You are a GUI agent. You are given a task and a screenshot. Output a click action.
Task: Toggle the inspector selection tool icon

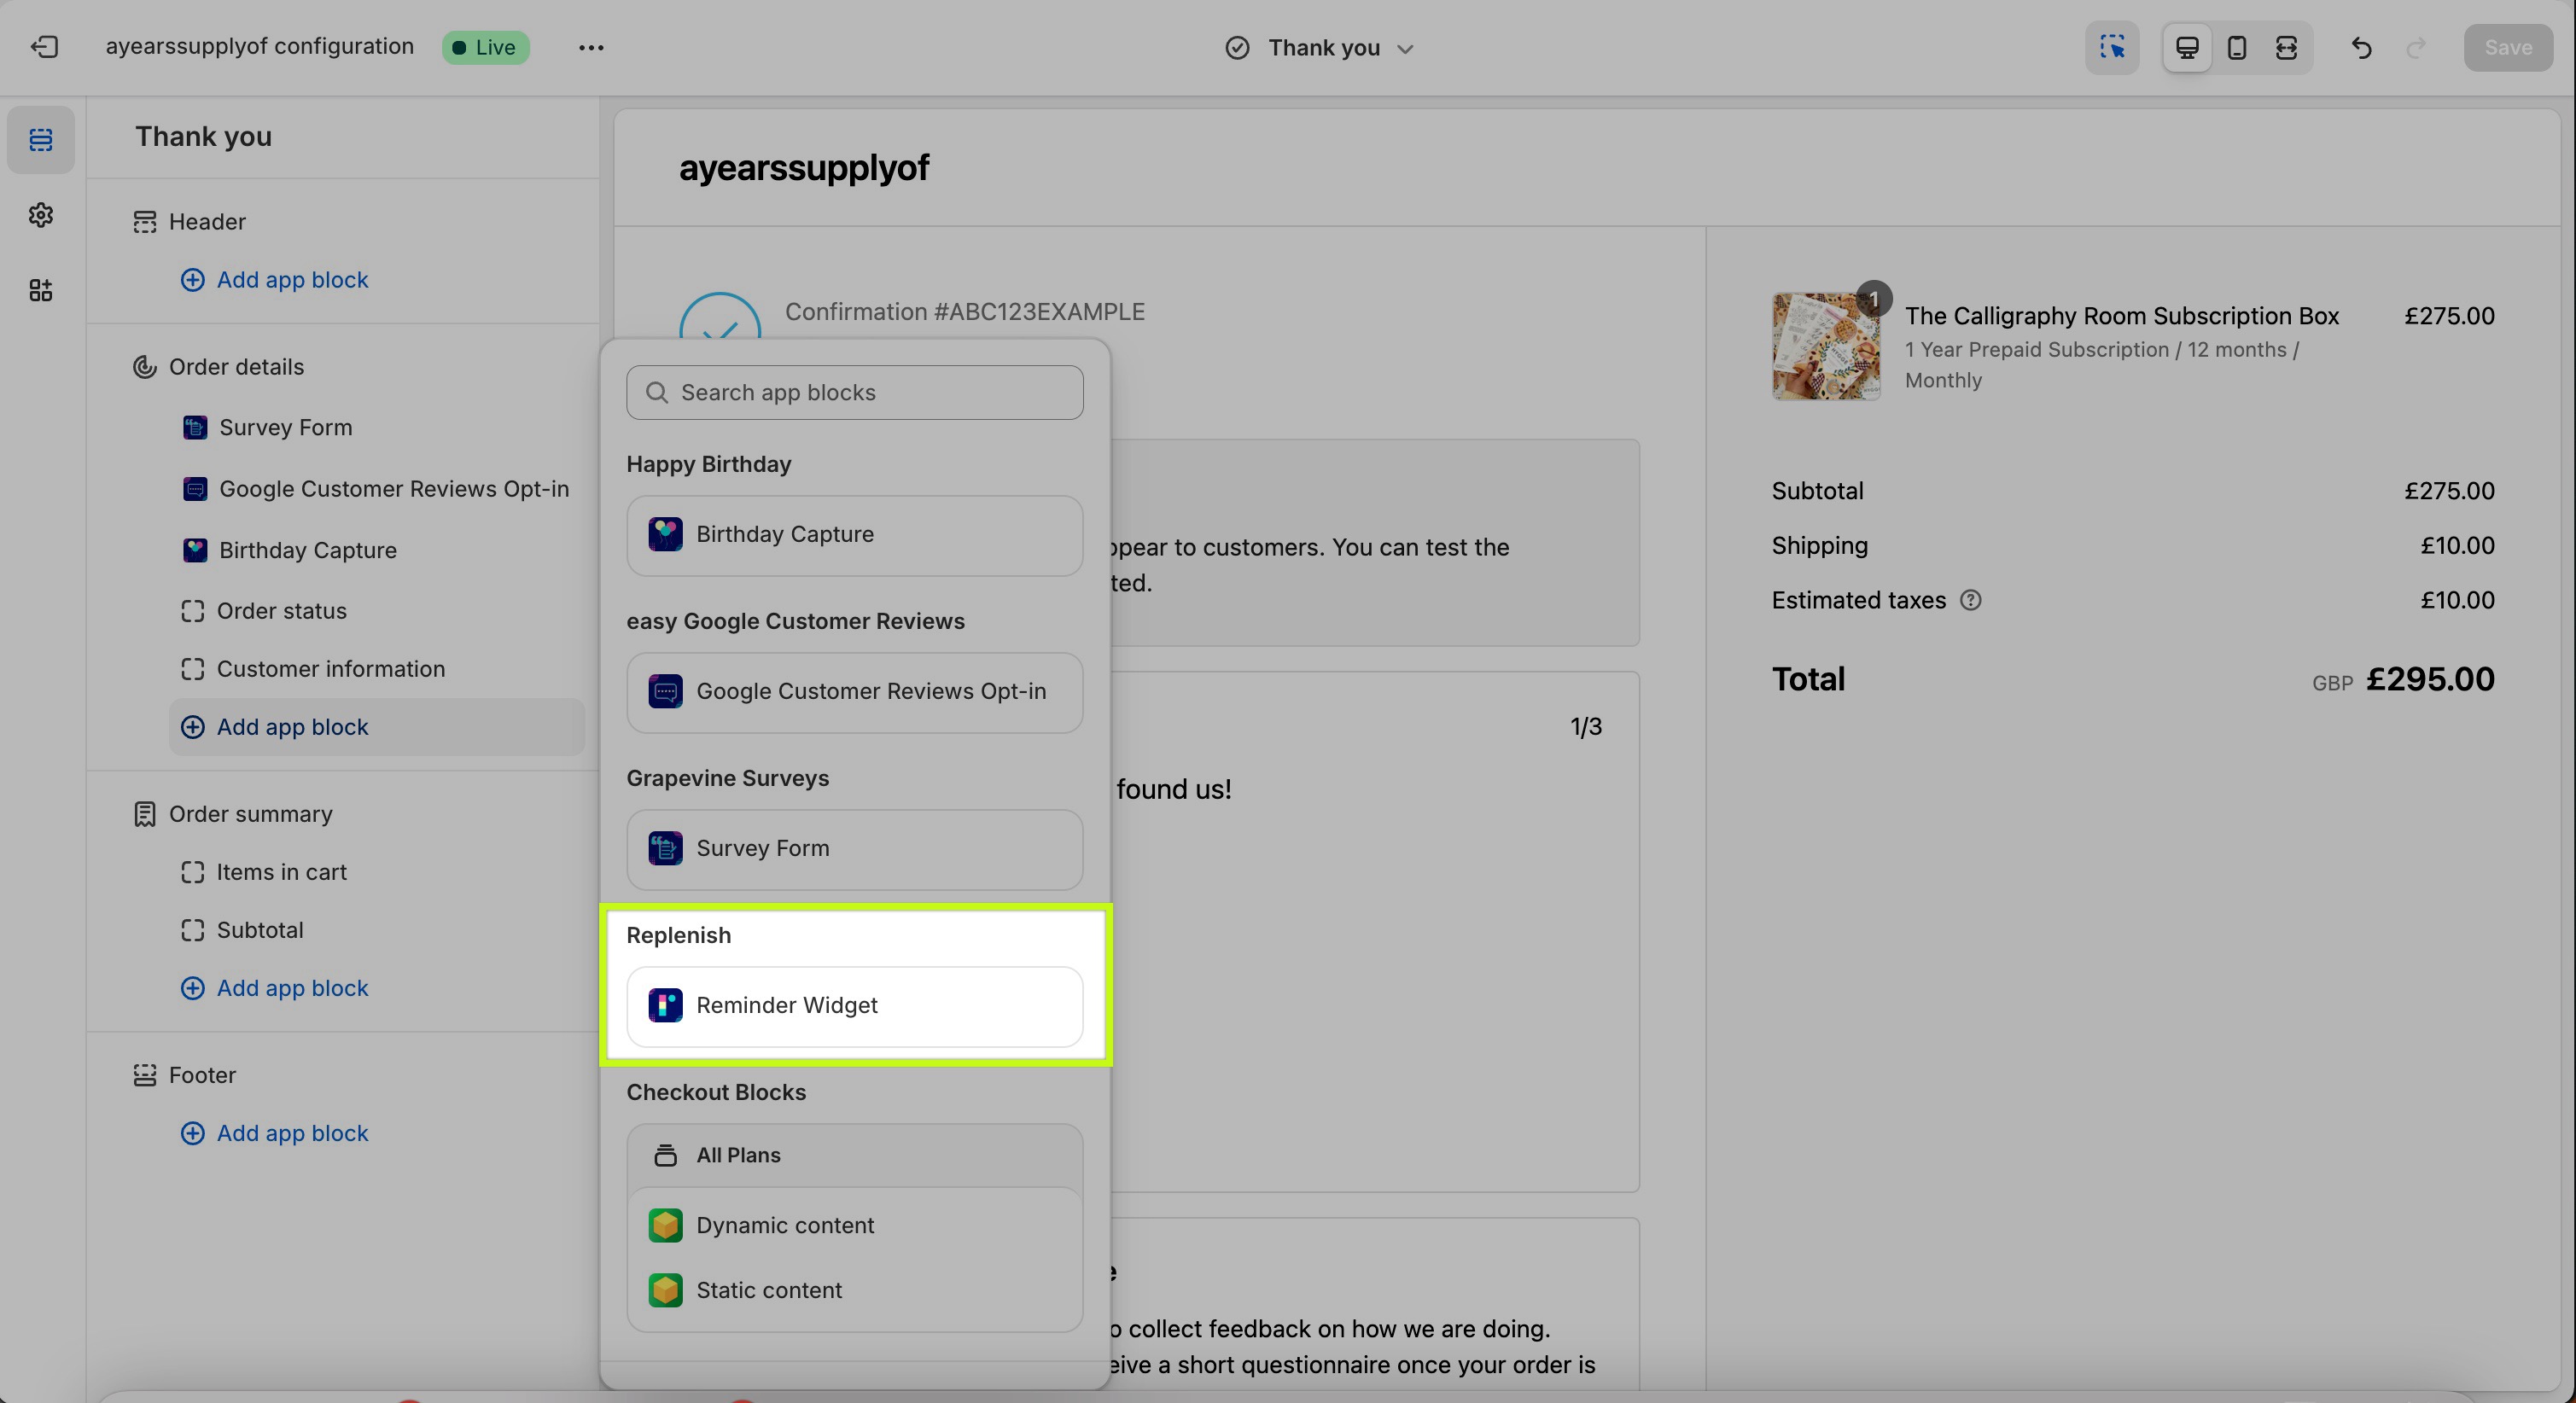point(2112,47)
